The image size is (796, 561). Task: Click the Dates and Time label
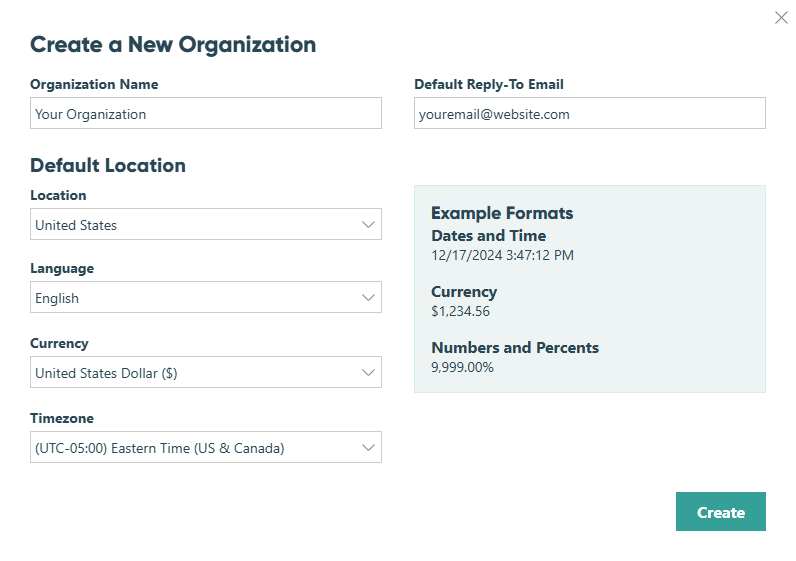488,236
